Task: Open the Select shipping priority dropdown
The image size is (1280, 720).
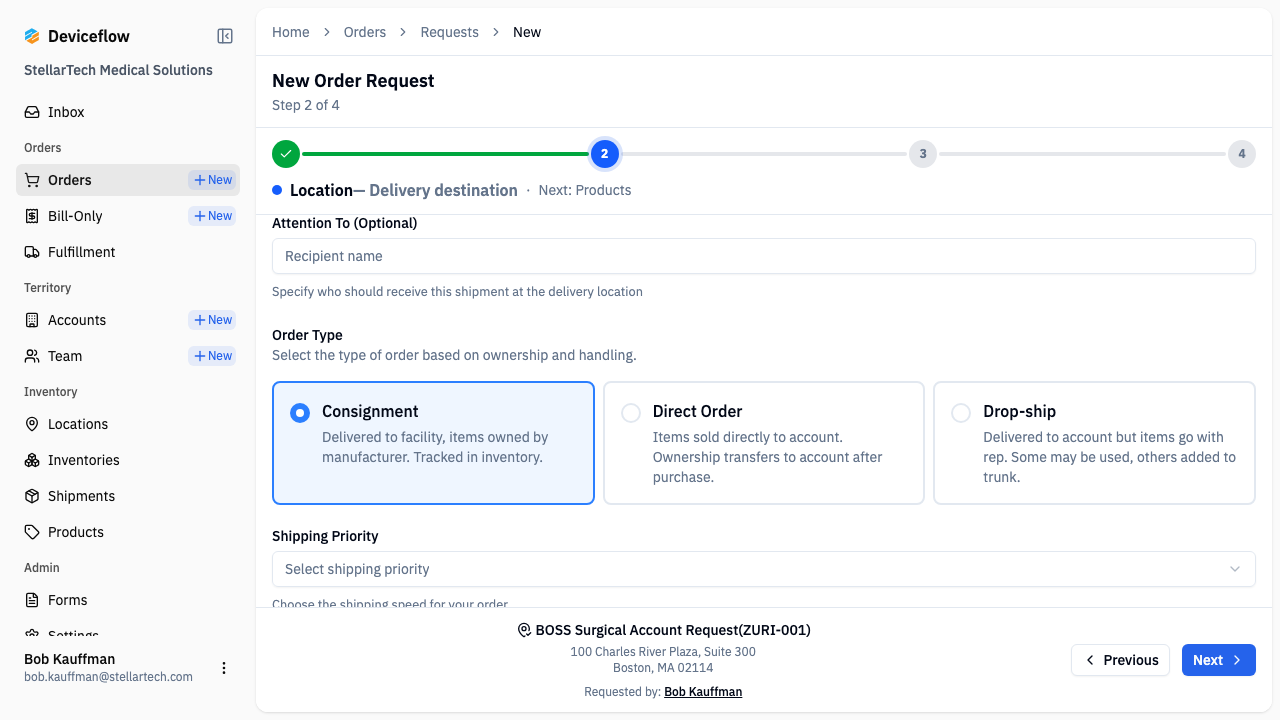Action: 764,569
